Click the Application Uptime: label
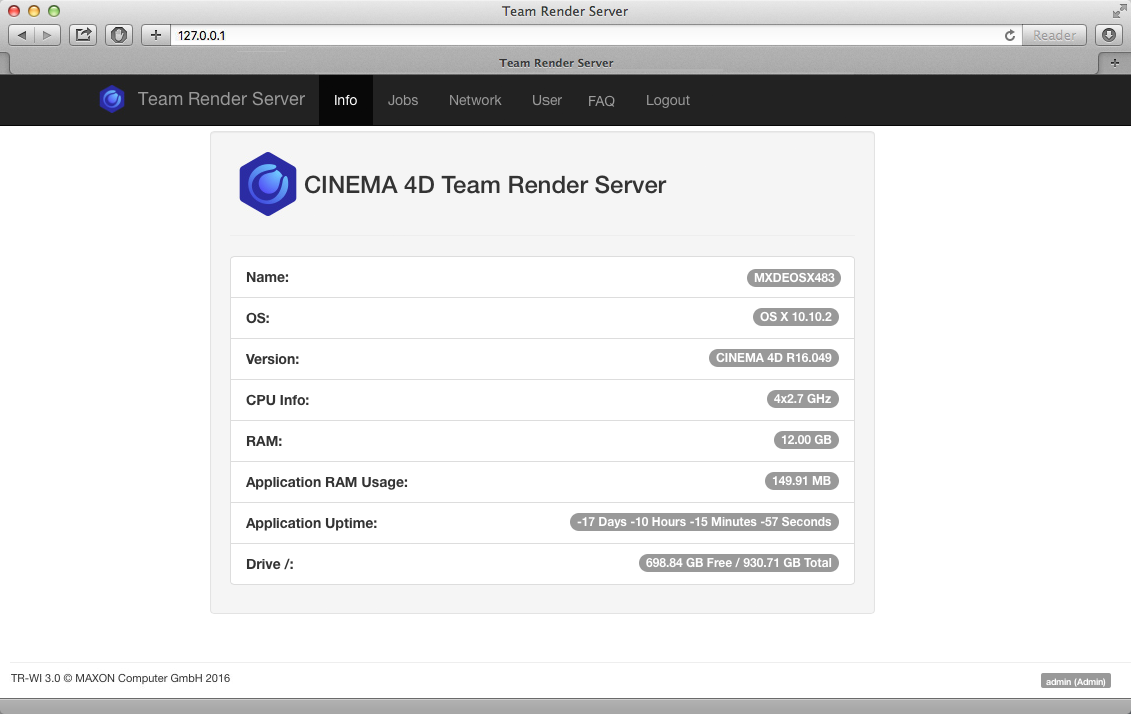1131x714 pixels. pos(312,524)
